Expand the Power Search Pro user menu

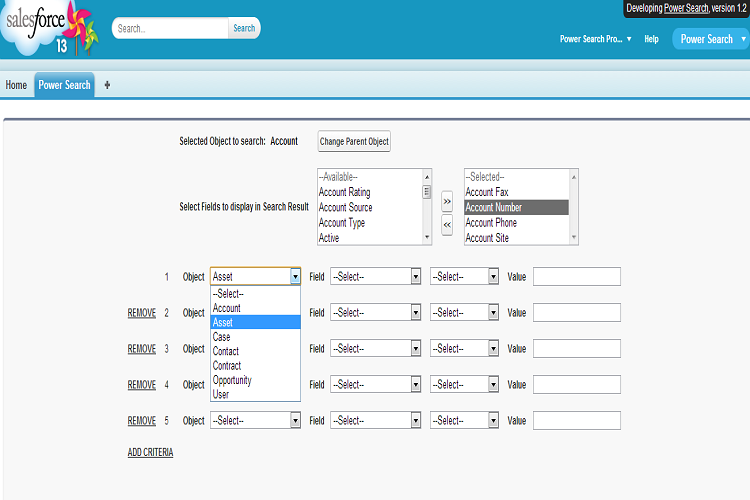(x=595, y=39)
